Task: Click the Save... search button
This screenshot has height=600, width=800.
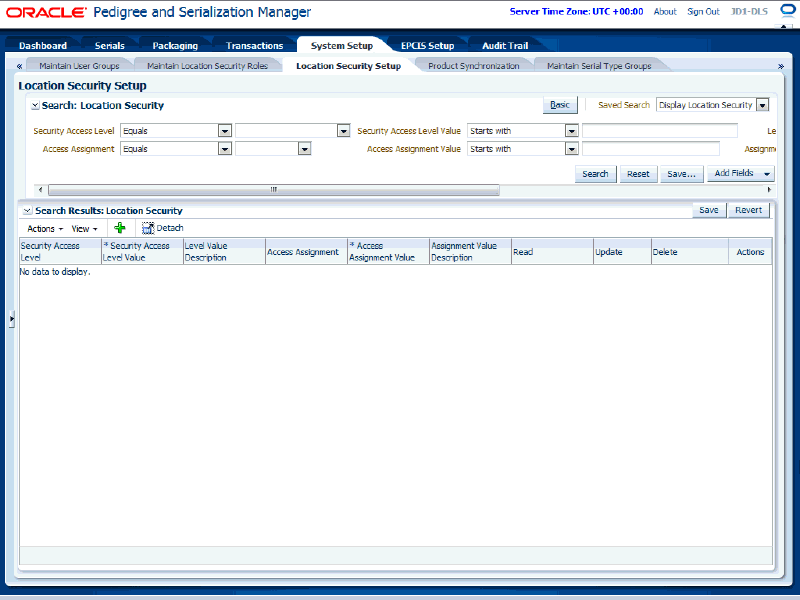Action: pos(682,174)
